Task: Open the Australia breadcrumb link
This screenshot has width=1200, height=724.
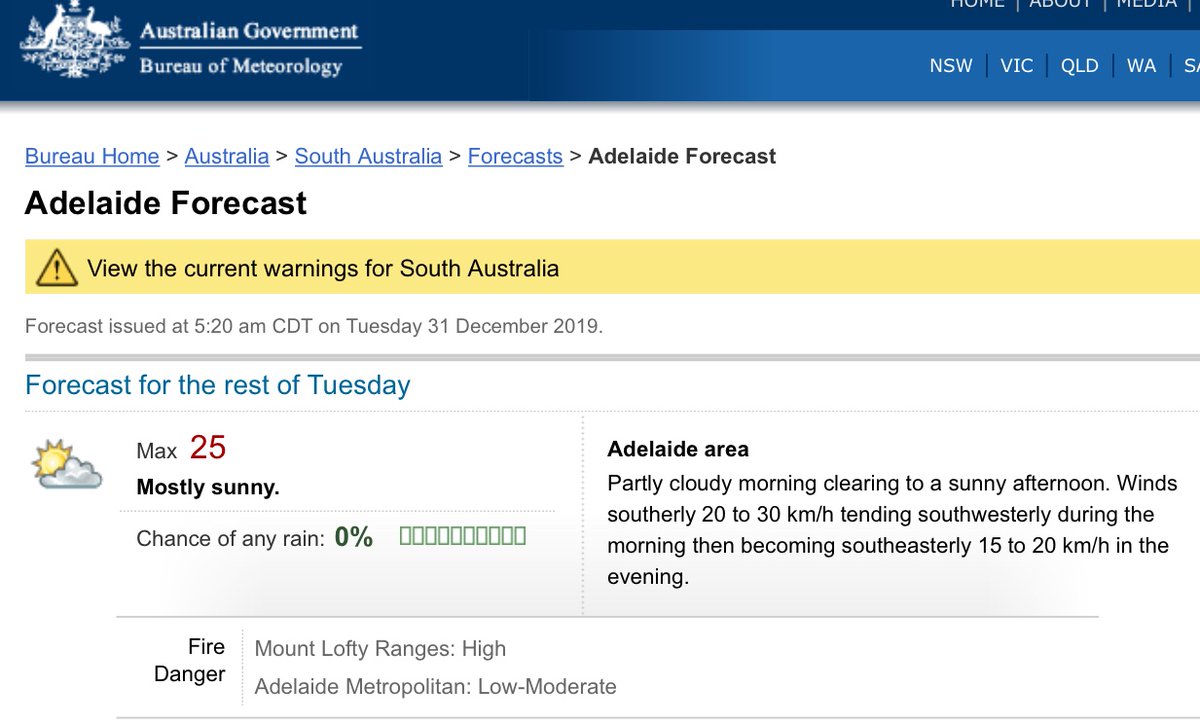Action: [227, 156]
